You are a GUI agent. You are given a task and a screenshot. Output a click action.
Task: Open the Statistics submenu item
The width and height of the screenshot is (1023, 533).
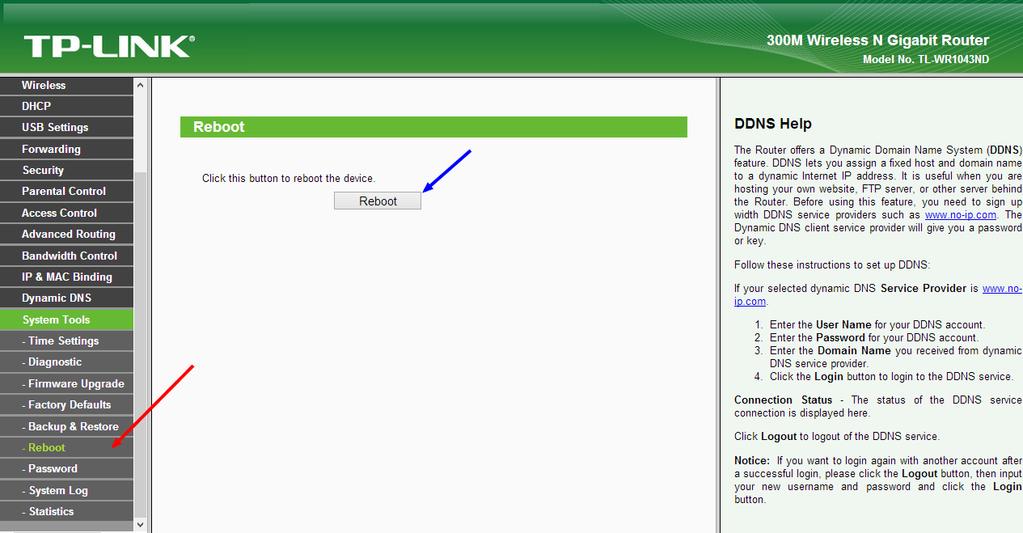click(x=67, y=511)
